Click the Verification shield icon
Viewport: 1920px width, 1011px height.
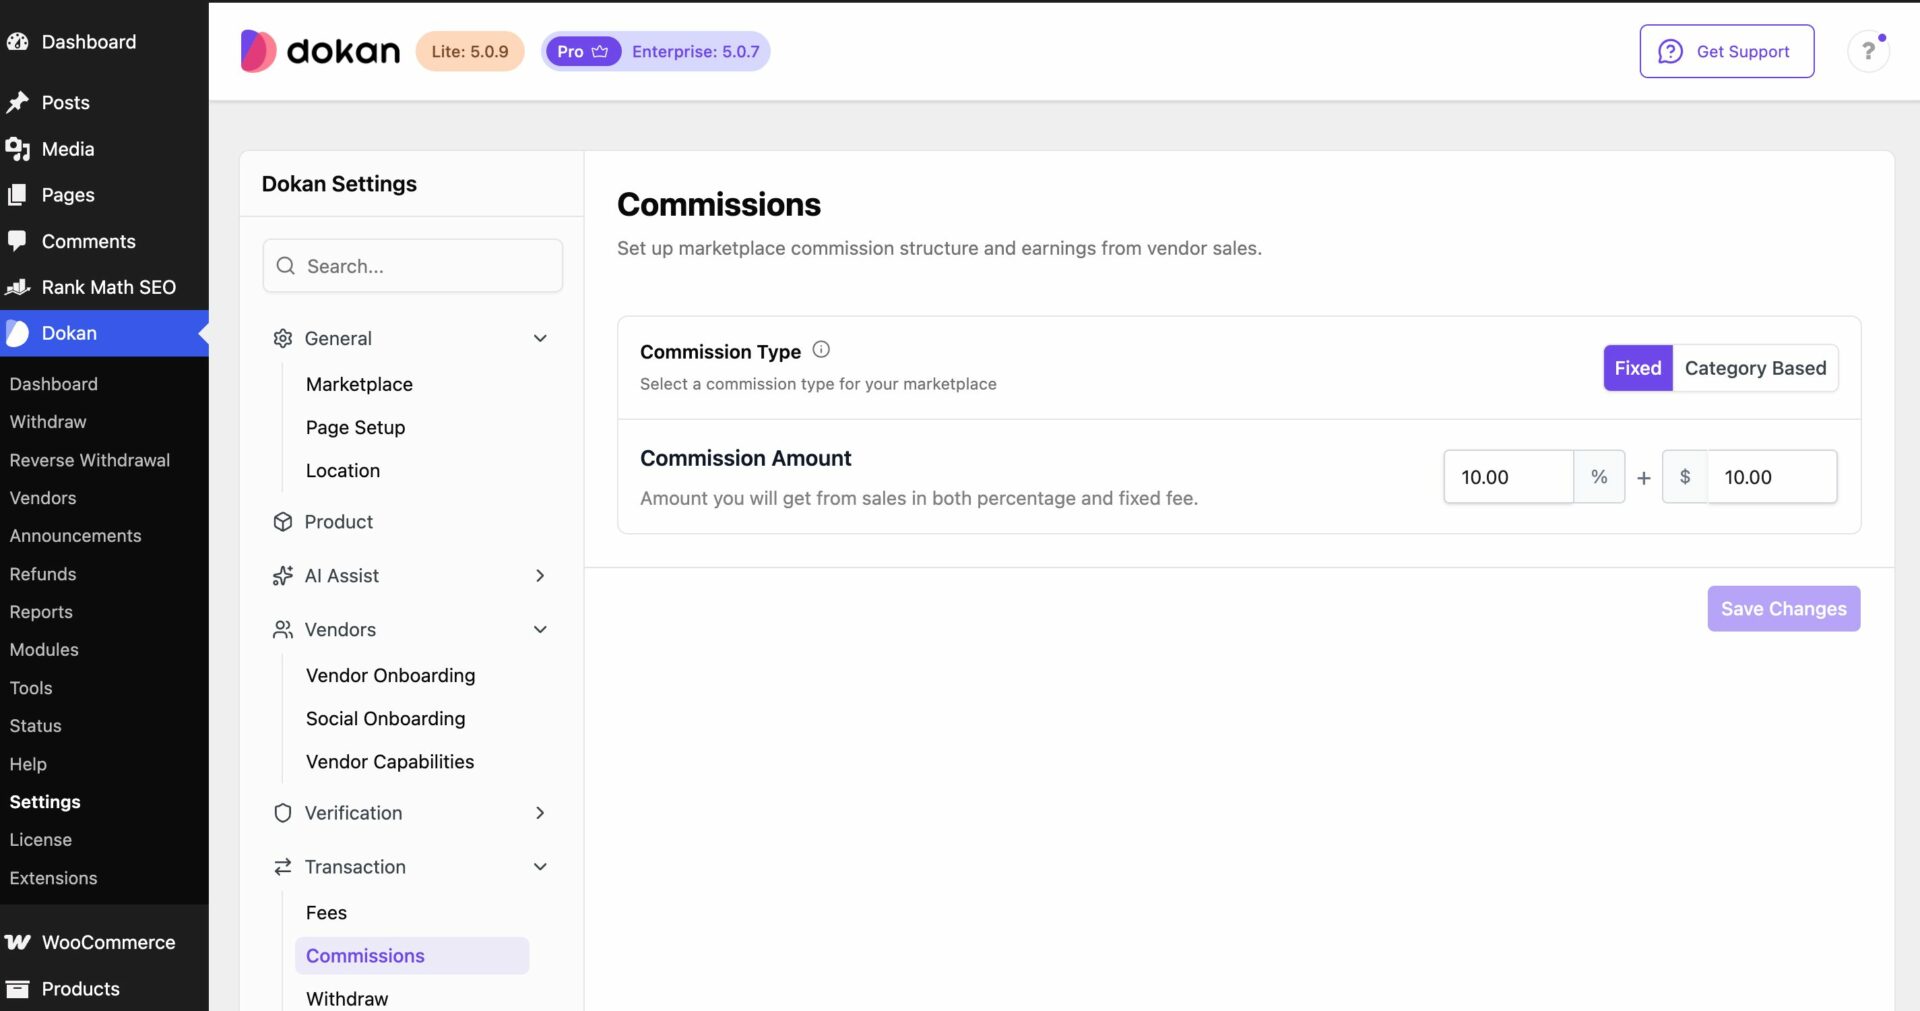(x=283, y=813)
